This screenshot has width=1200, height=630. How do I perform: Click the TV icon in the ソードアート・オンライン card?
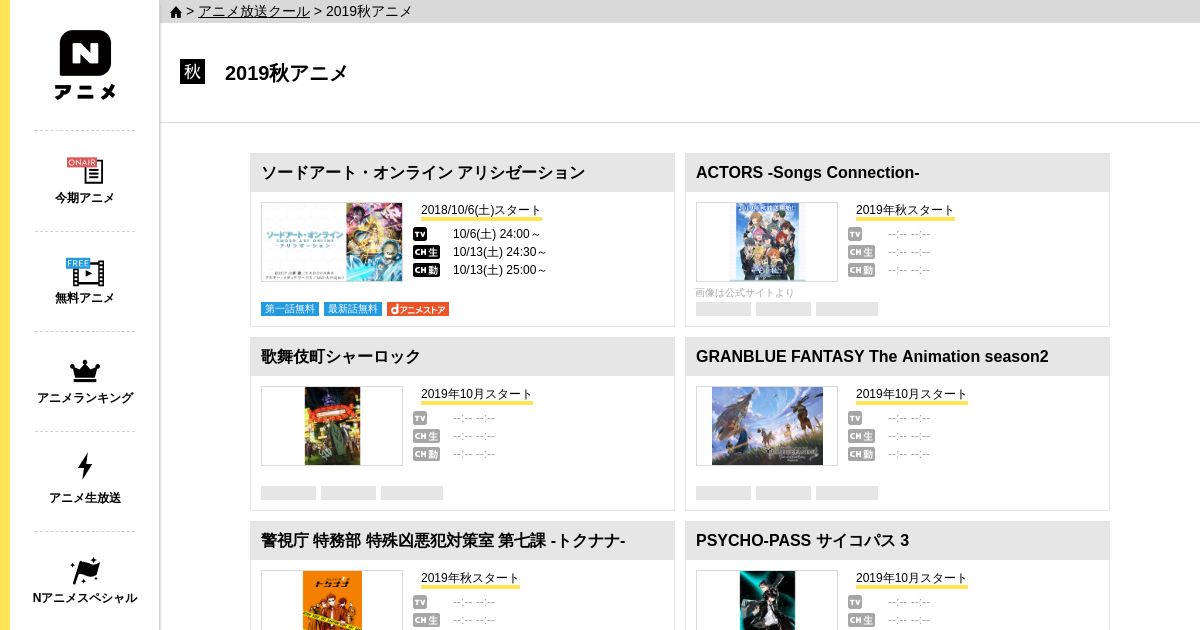(420, 234)
